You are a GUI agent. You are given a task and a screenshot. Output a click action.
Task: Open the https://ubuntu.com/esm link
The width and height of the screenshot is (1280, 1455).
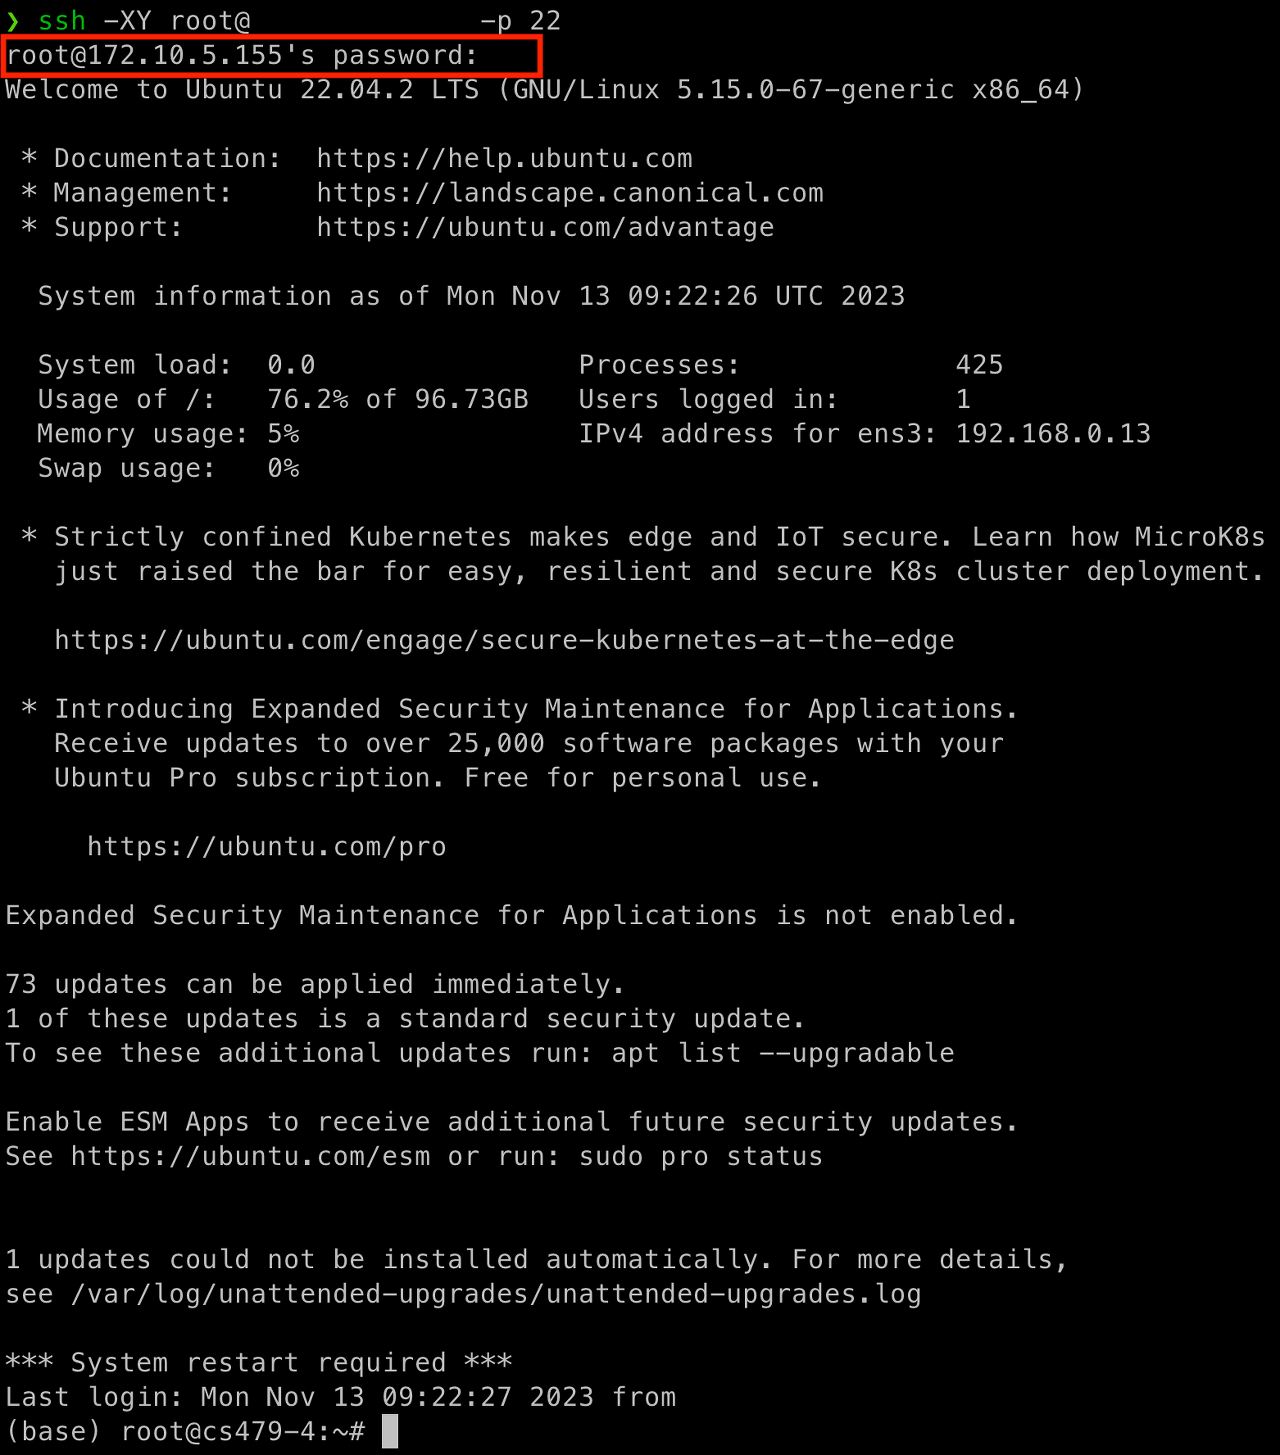251,1157
